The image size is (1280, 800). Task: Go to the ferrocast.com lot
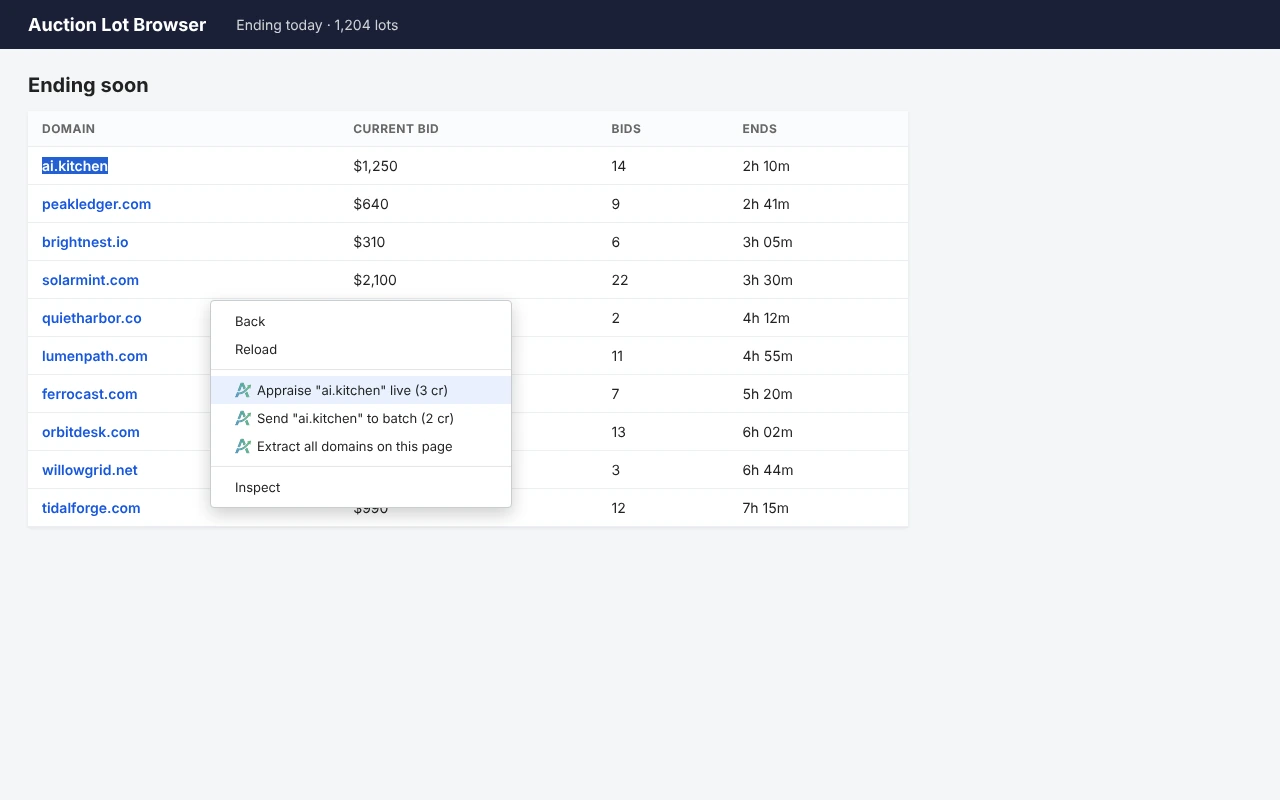[x=90, y=394]
